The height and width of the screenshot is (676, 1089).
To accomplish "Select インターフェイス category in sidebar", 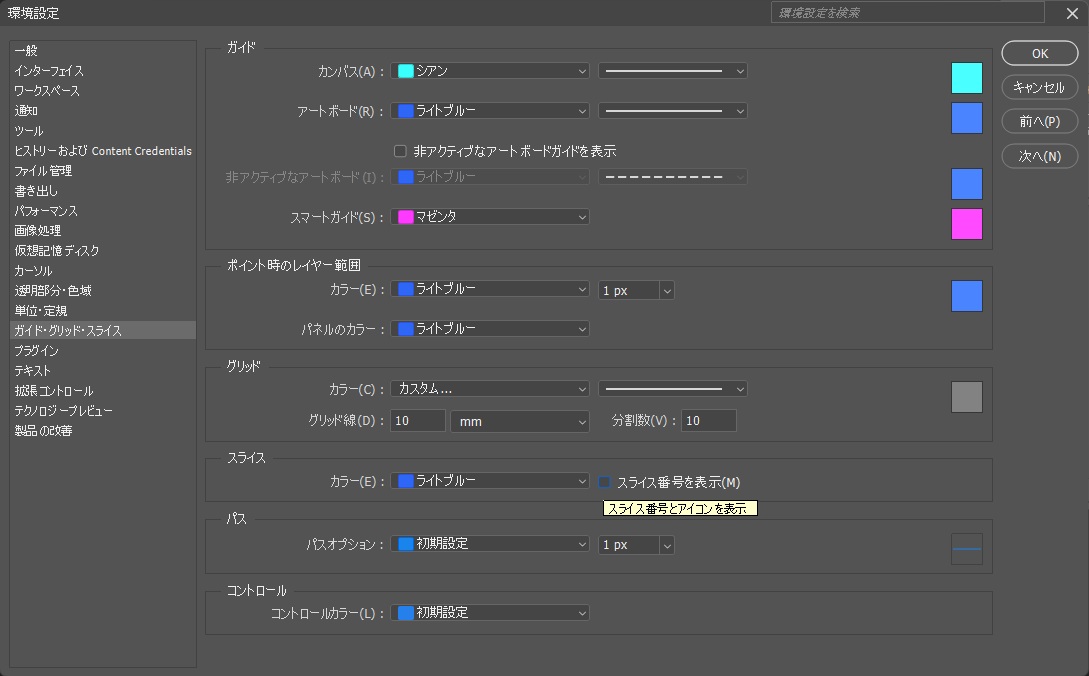I will [103, 71].
